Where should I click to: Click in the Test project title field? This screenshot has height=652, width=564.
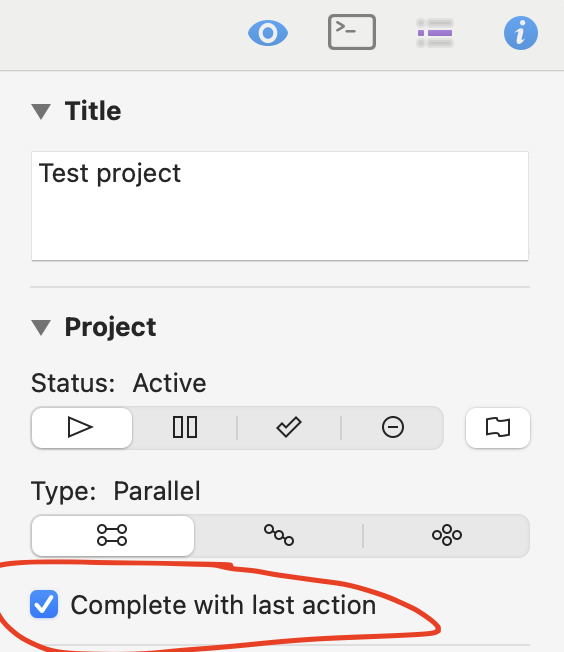coord(280,206)
